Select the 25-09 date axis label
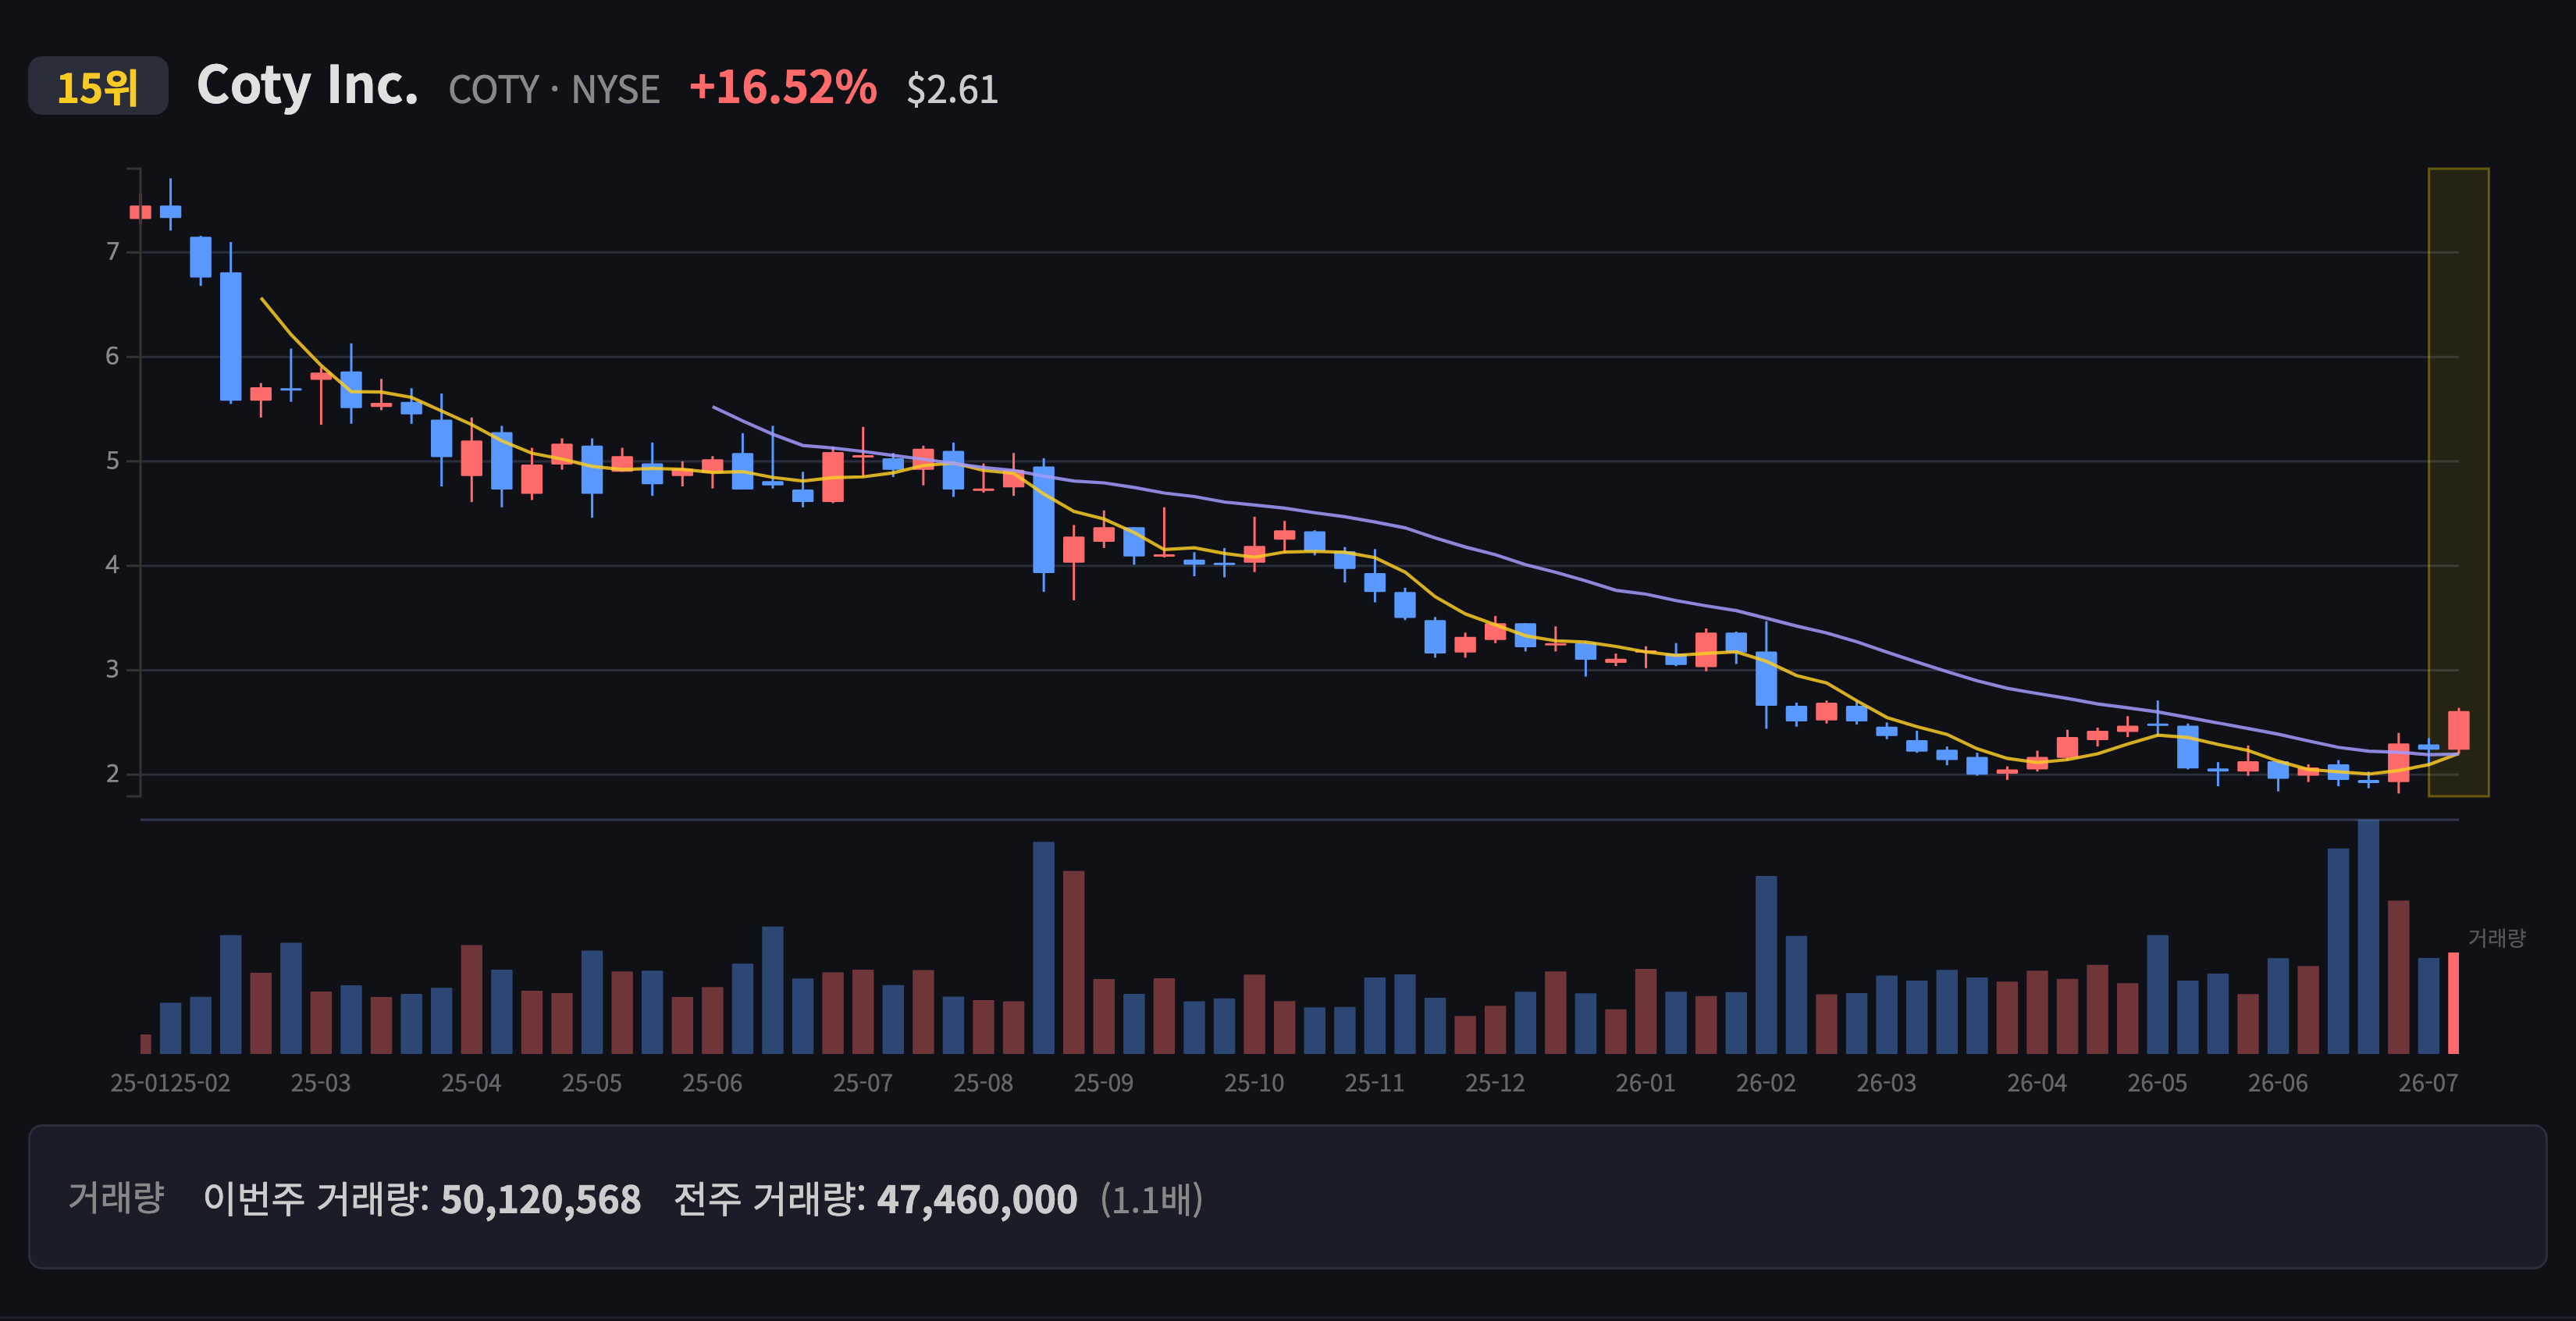 (1104, 1083)
